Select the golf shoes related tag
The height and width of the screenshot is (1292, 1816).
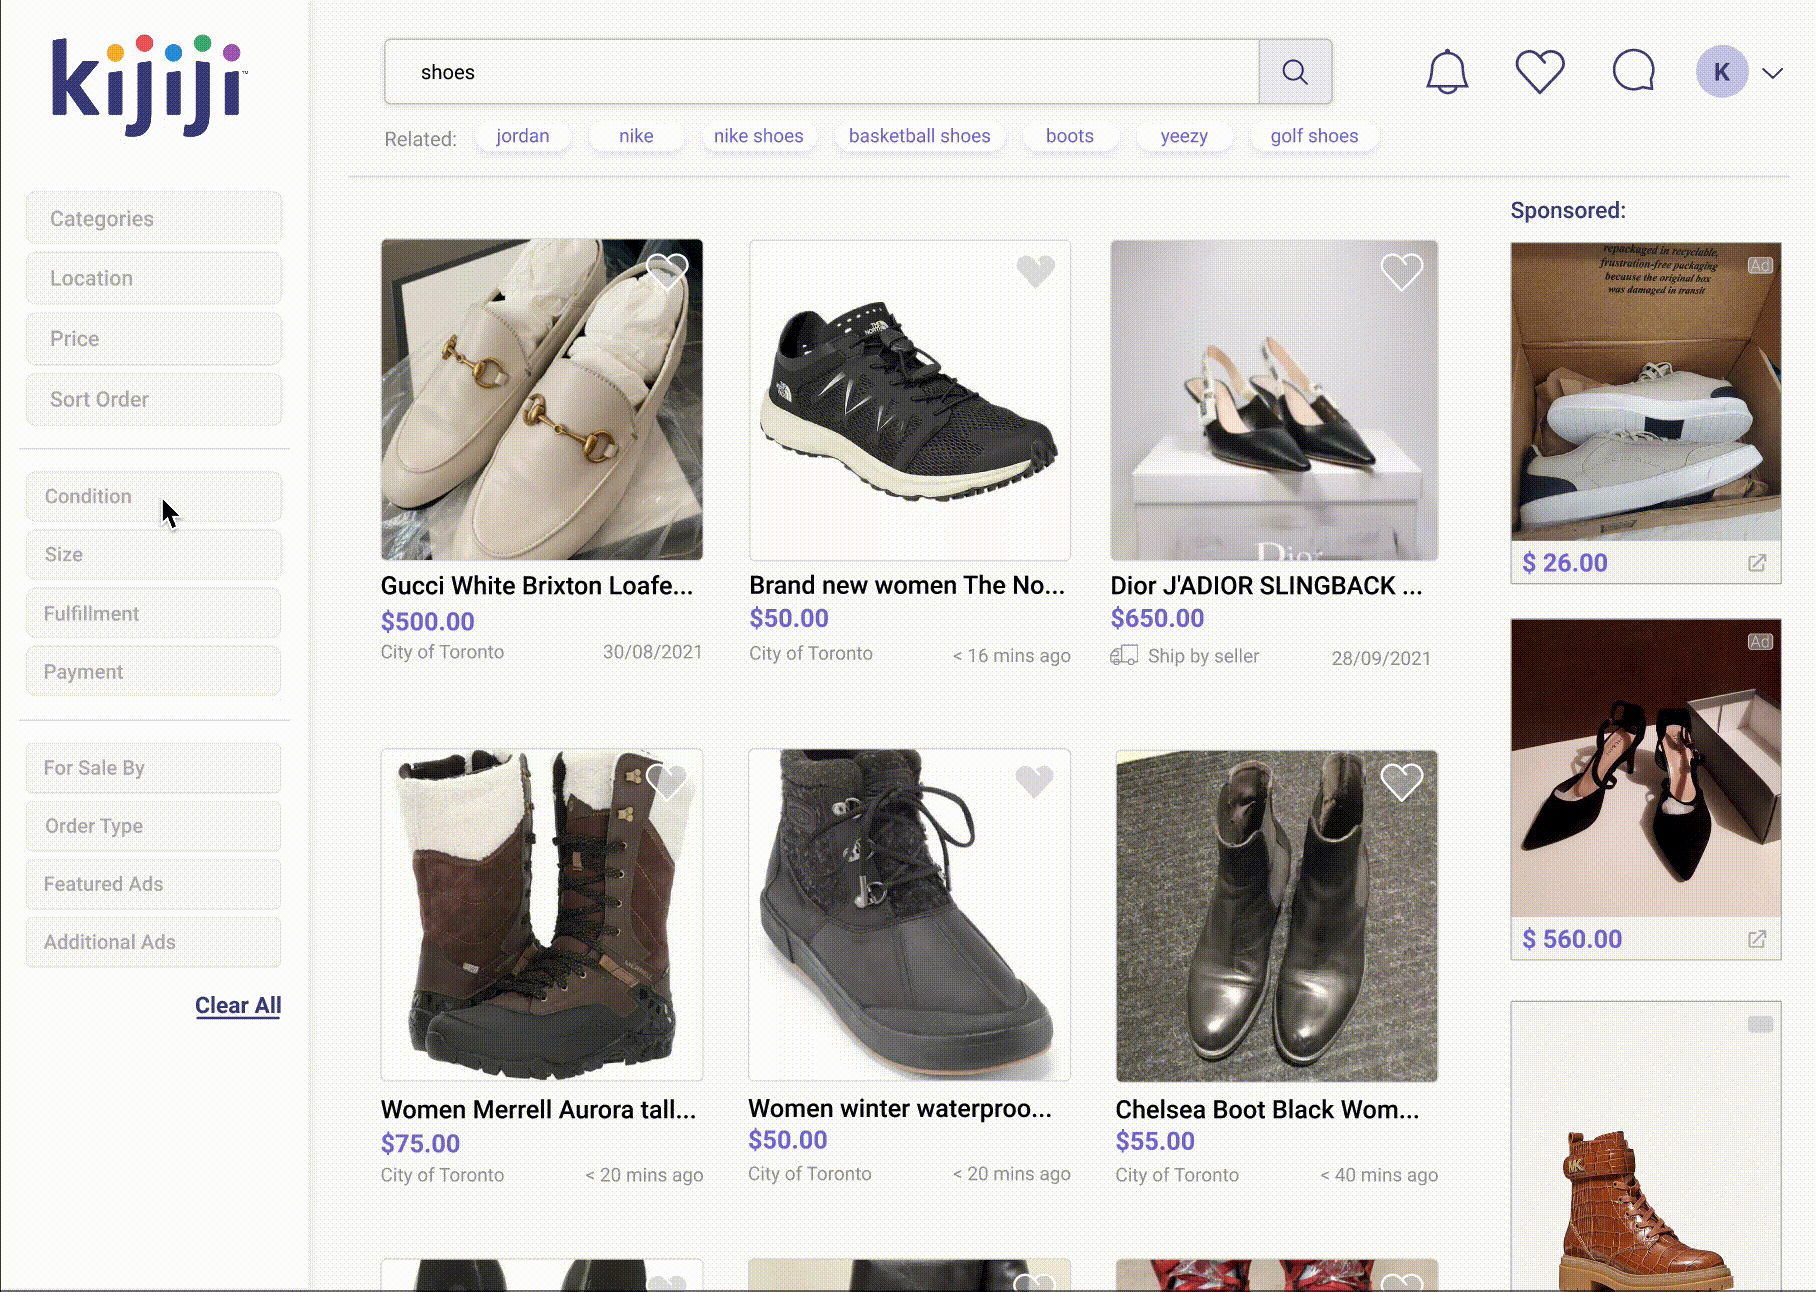tap(1314, 136)
